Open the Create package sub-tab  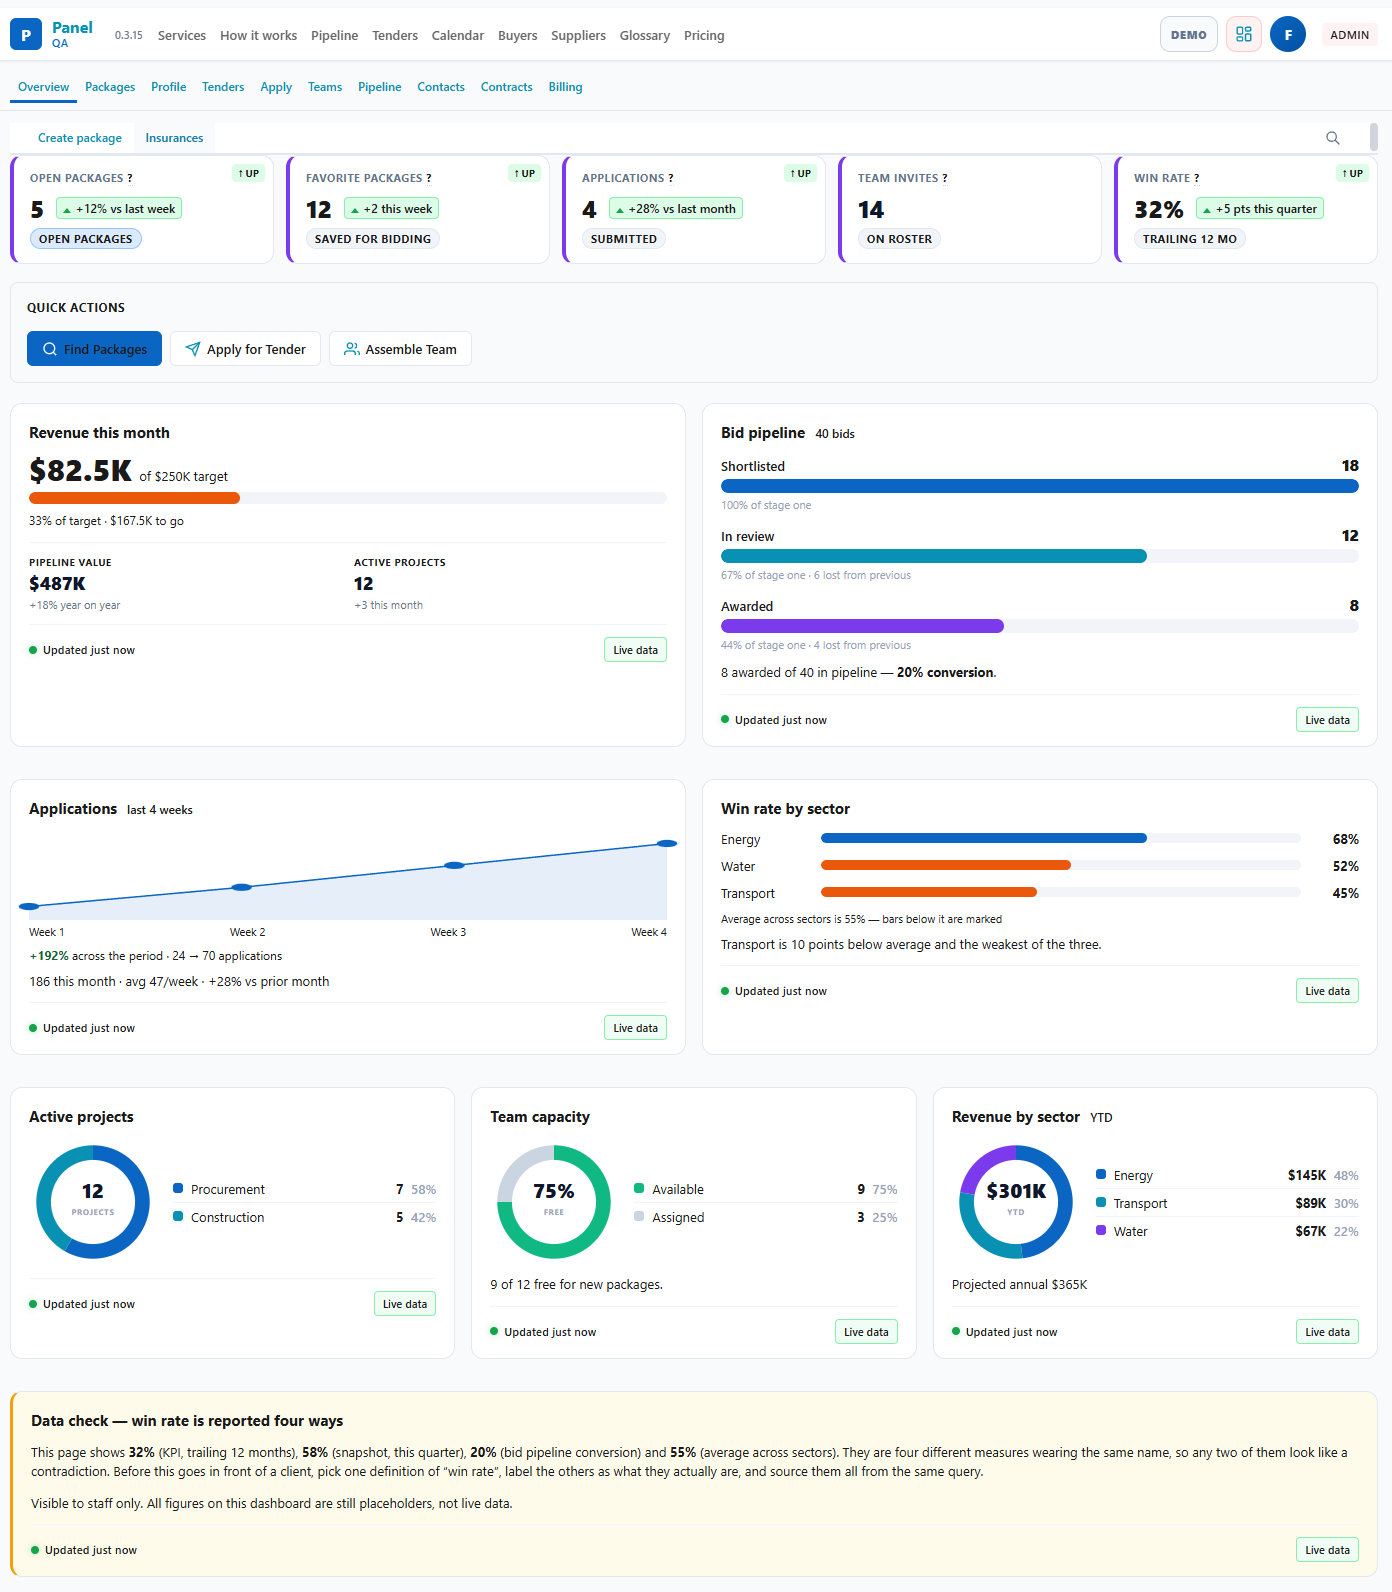coord(80,138)
